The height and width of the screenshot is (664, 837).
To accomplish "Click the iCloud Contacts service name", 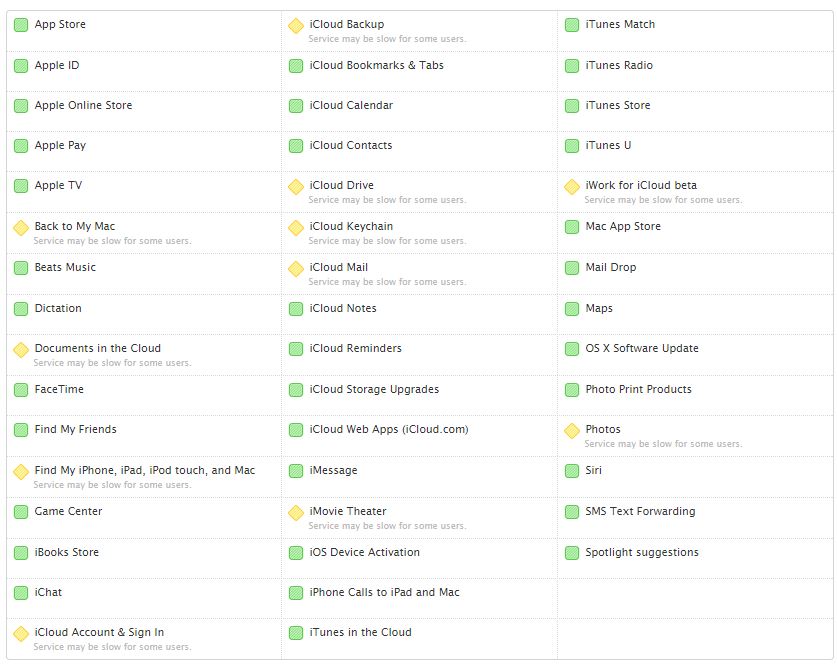I will pos(351,145).
